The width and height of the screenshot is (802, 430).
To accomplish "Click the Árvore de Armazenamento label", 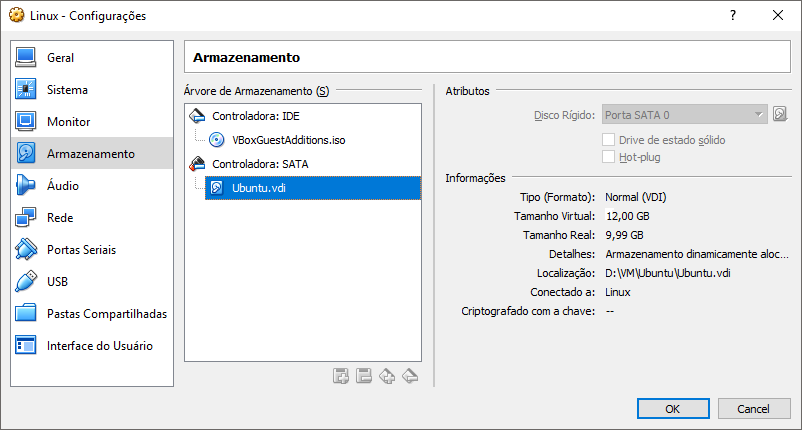I will click(x=256, y=91).
